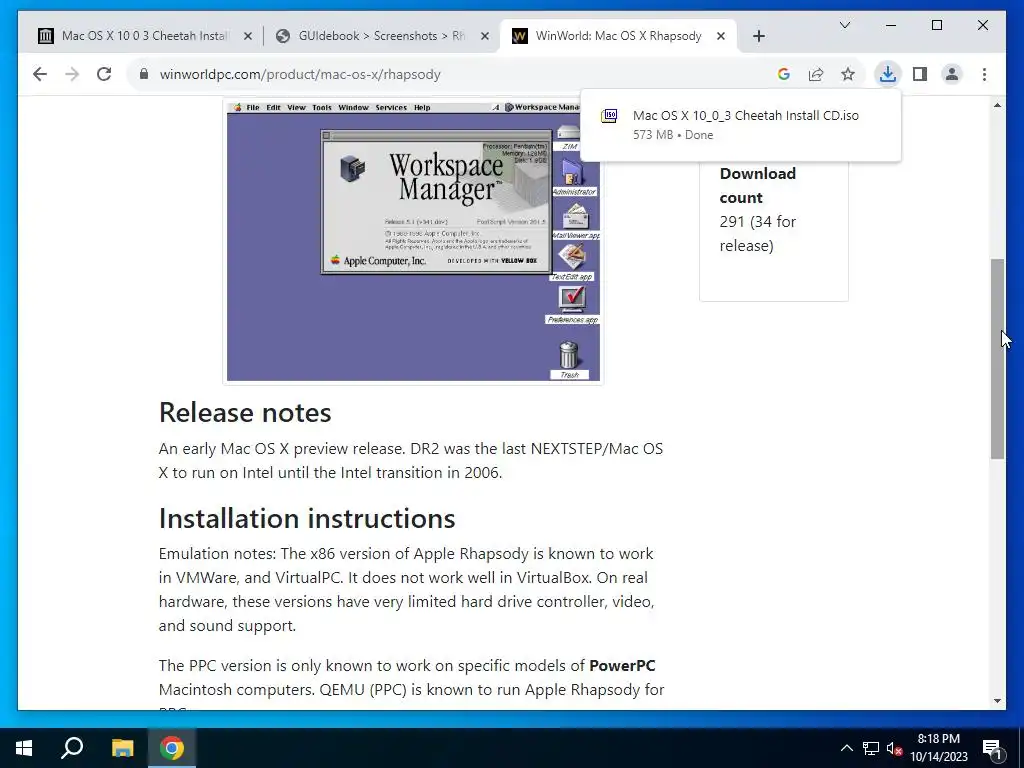The image size is (1024, 768).
Task: Click the Tools menu in Rhapsody screenshot
Action: point(321,108)
